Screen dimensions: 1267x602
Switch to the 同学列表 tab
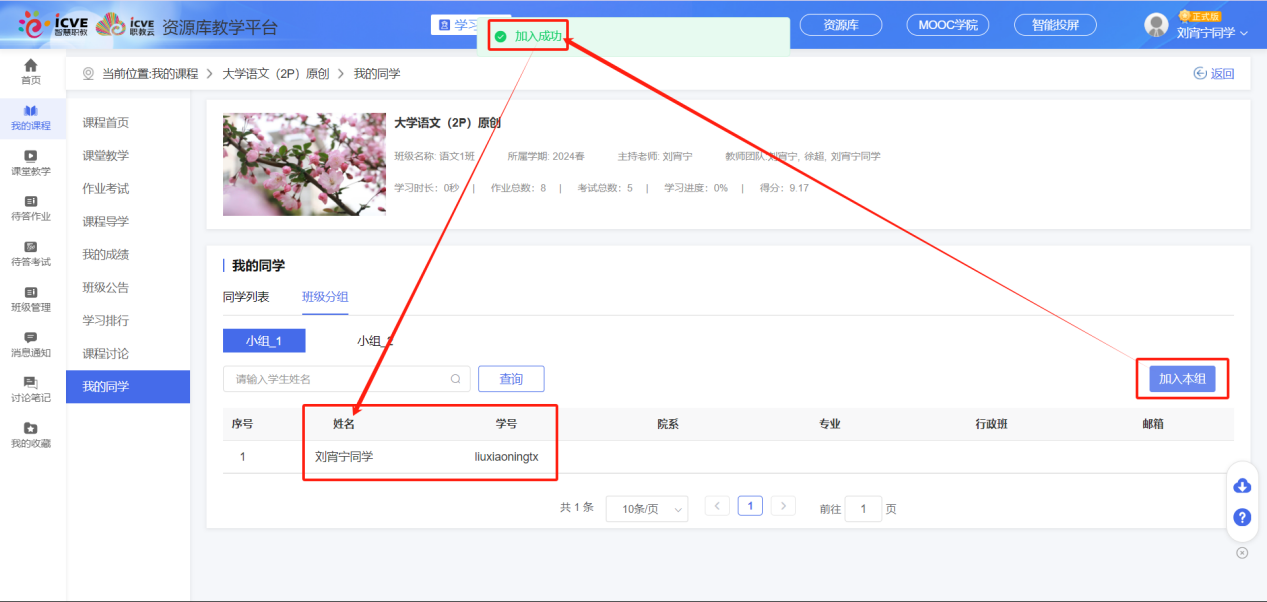coord(246,297)
